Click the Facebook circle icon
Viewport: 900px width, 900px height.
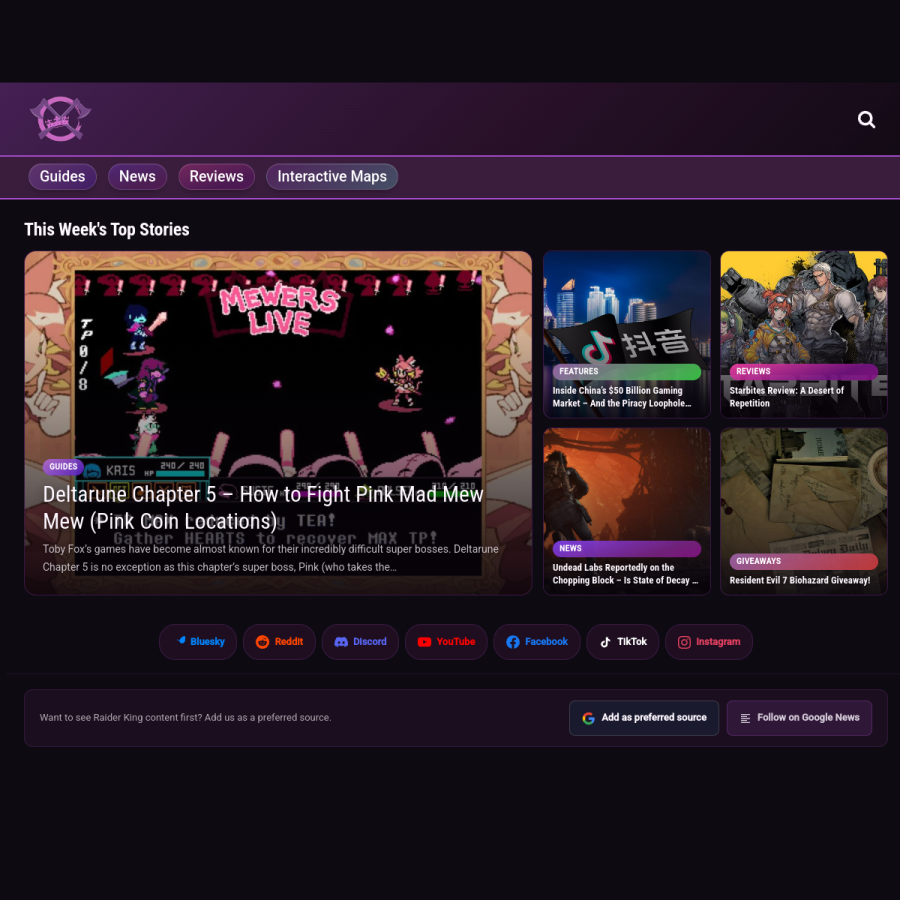[x=513, y=642]
